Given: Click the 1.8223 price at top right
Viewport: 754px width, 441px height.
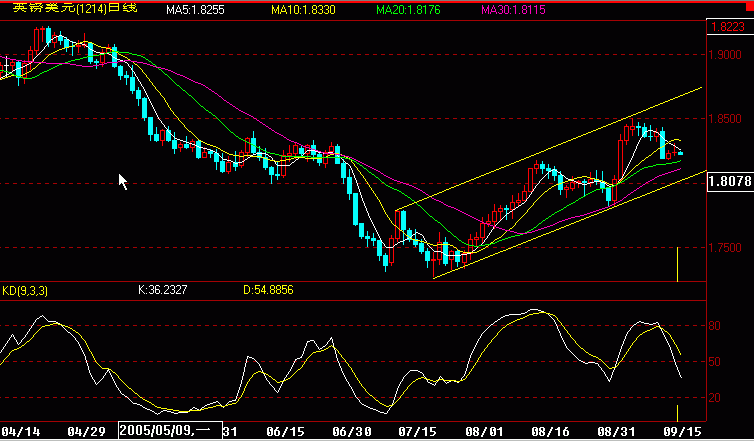Looking at the screenshot, I should pos(729,27).
